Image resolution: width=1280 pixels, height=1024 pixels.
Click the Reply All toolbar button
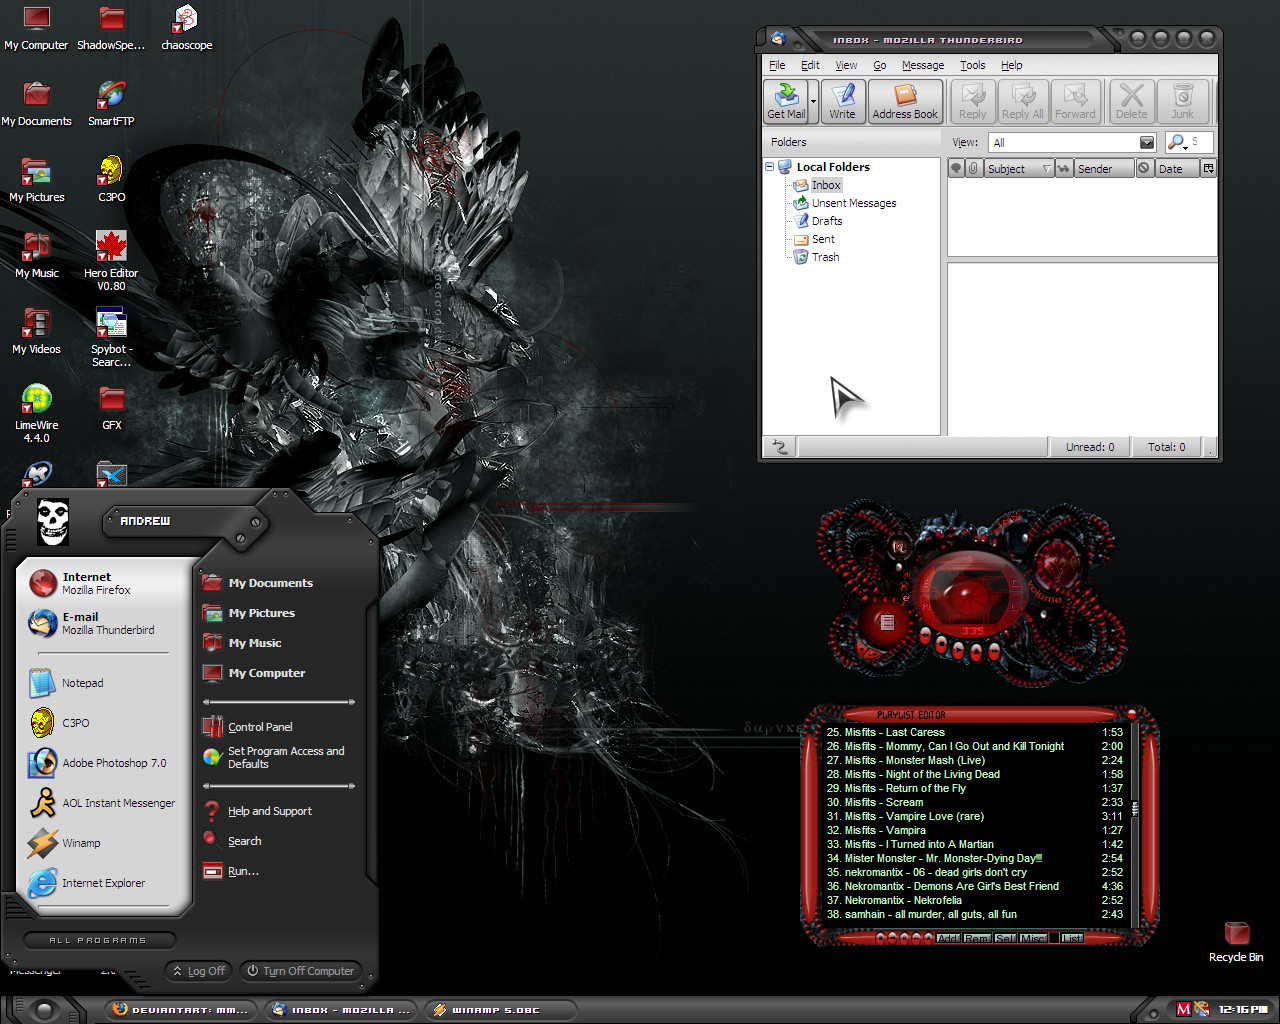click(1022, 101)
